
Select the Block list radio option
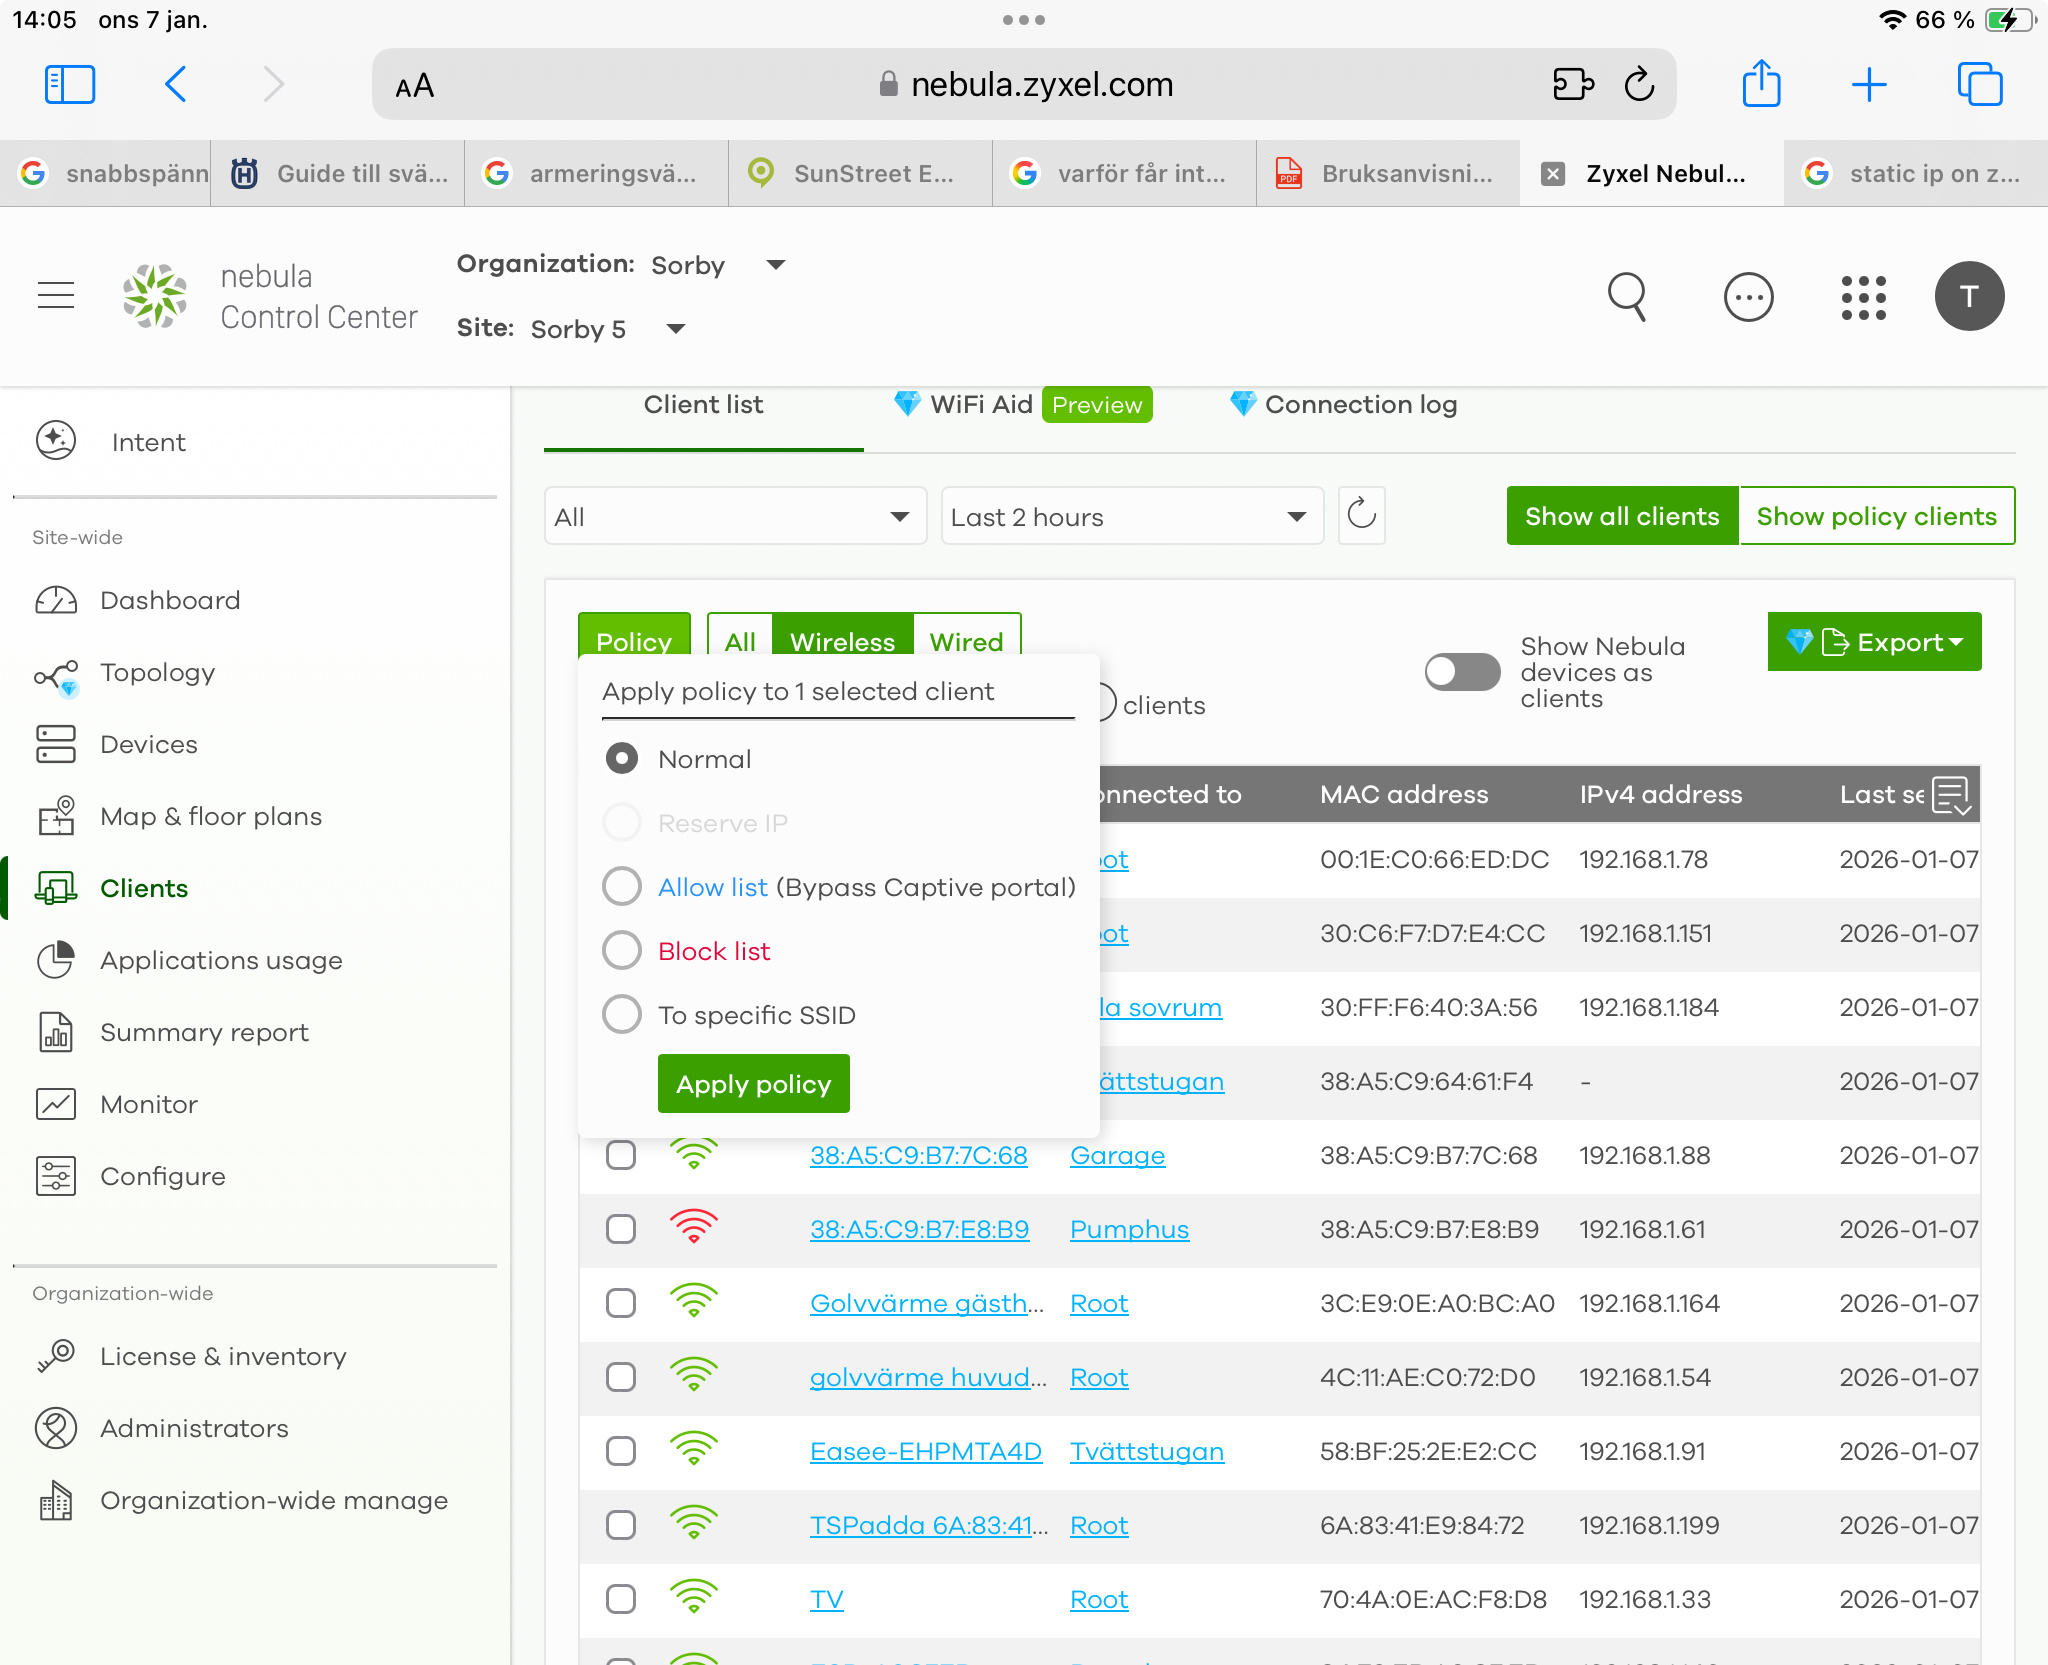pyautogui.click(x=622, y=951)
